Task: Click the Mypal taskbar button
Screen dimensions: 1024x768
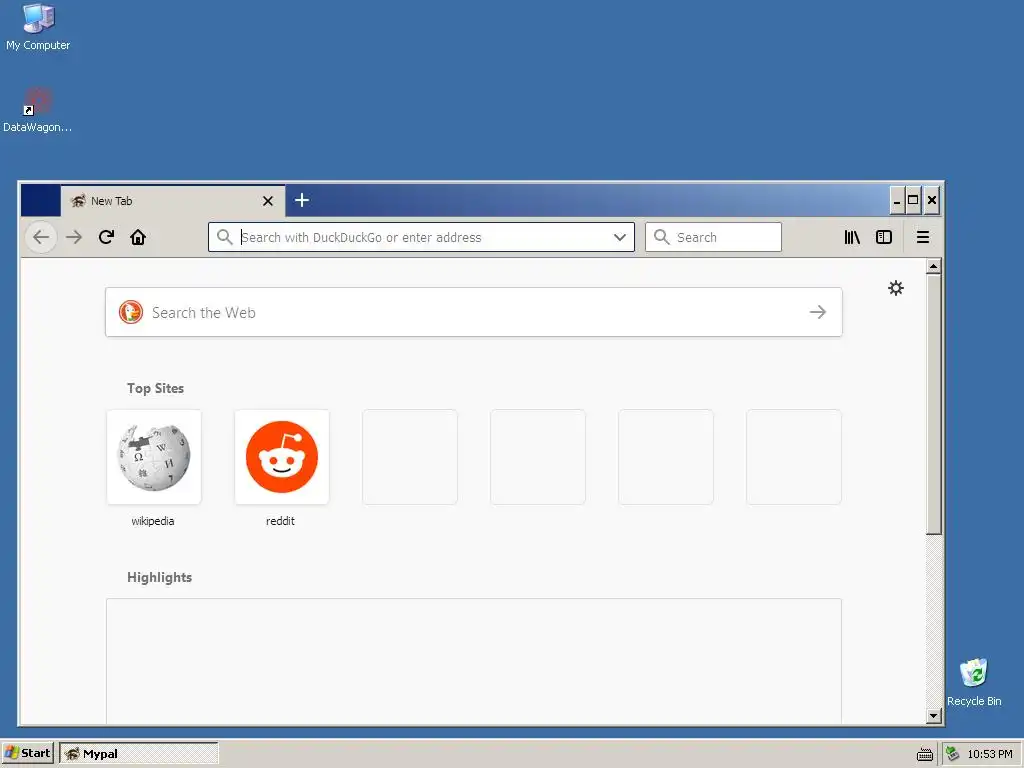Action: [138, 753]
